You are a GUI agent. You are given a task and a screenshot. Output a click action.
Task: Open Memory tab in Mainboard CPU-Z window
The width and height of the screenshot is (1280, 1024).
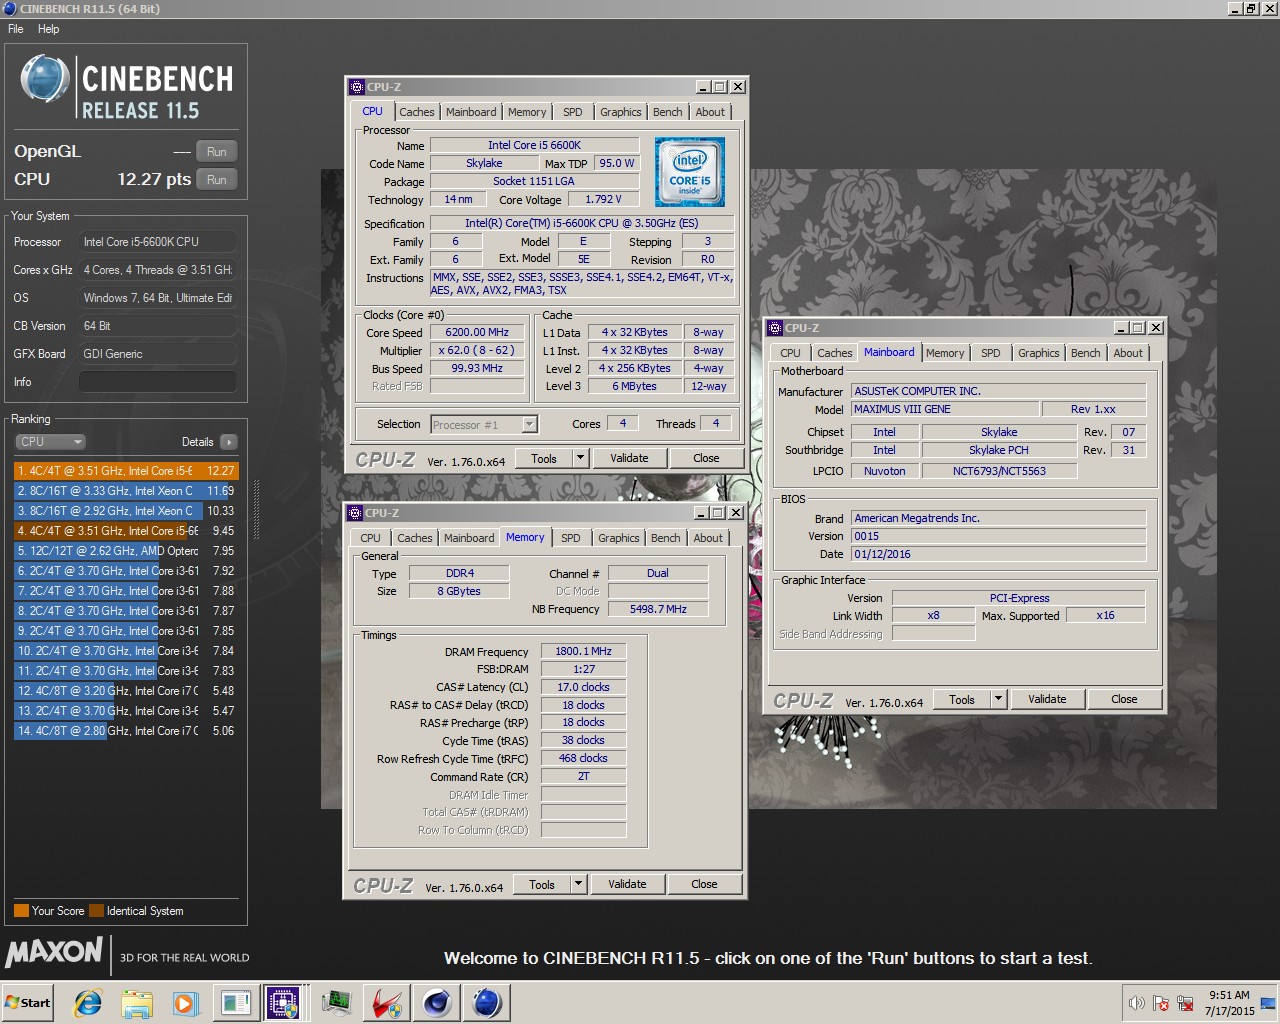945,353
